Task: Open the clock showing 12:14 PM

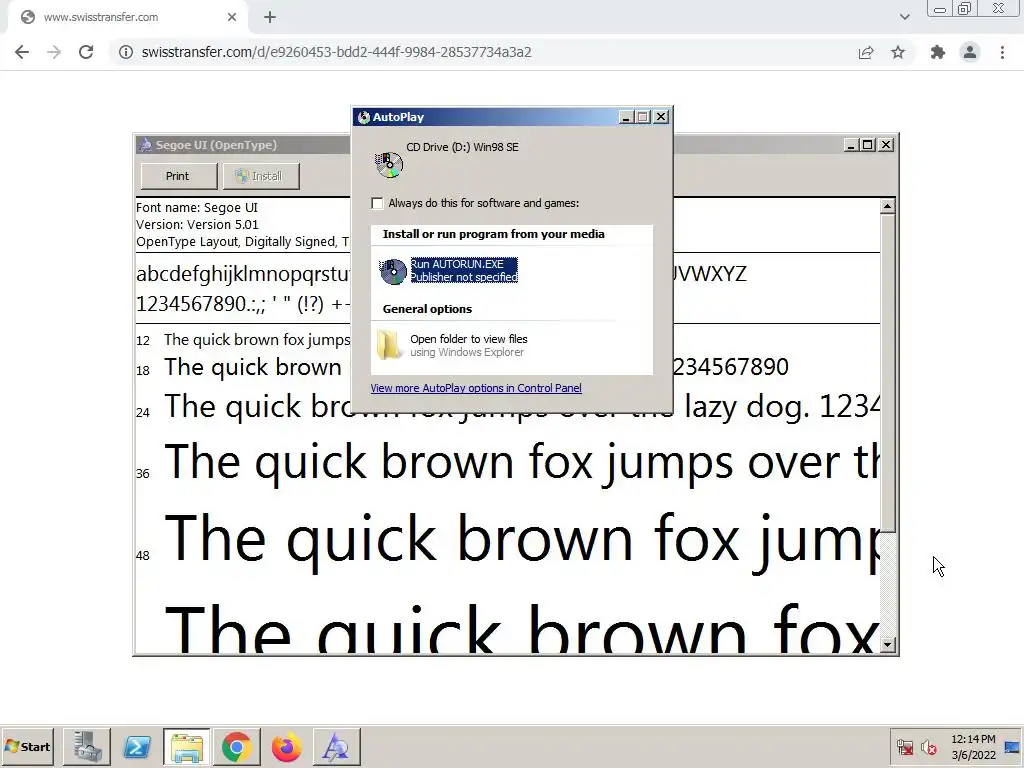Action: [x=973, y=746]
